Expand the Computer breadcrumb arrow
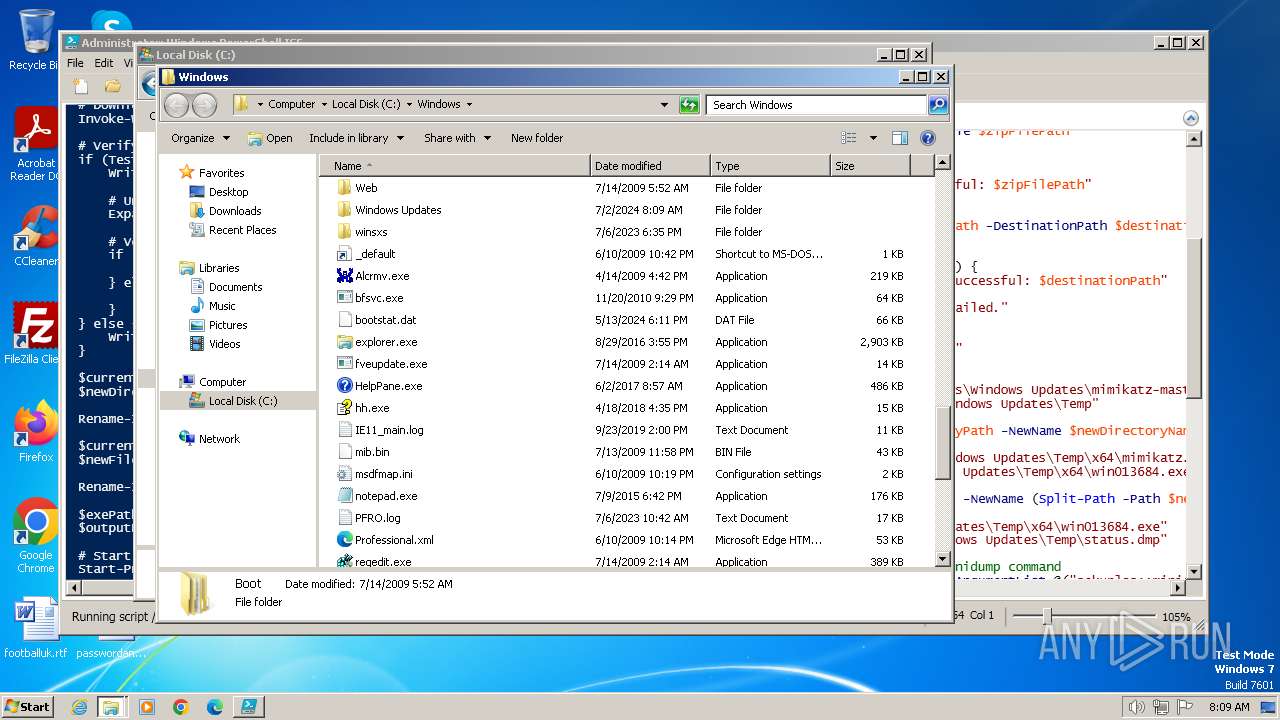Screen dimensions: 1280x720 323,104
